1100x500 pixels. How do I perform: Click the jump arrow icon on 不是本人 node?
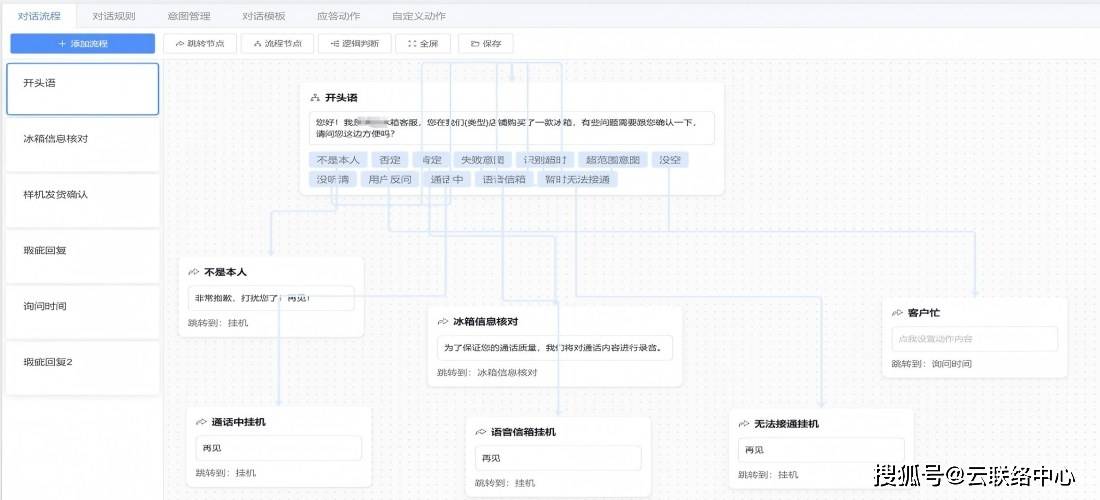[x=193, y=272]
